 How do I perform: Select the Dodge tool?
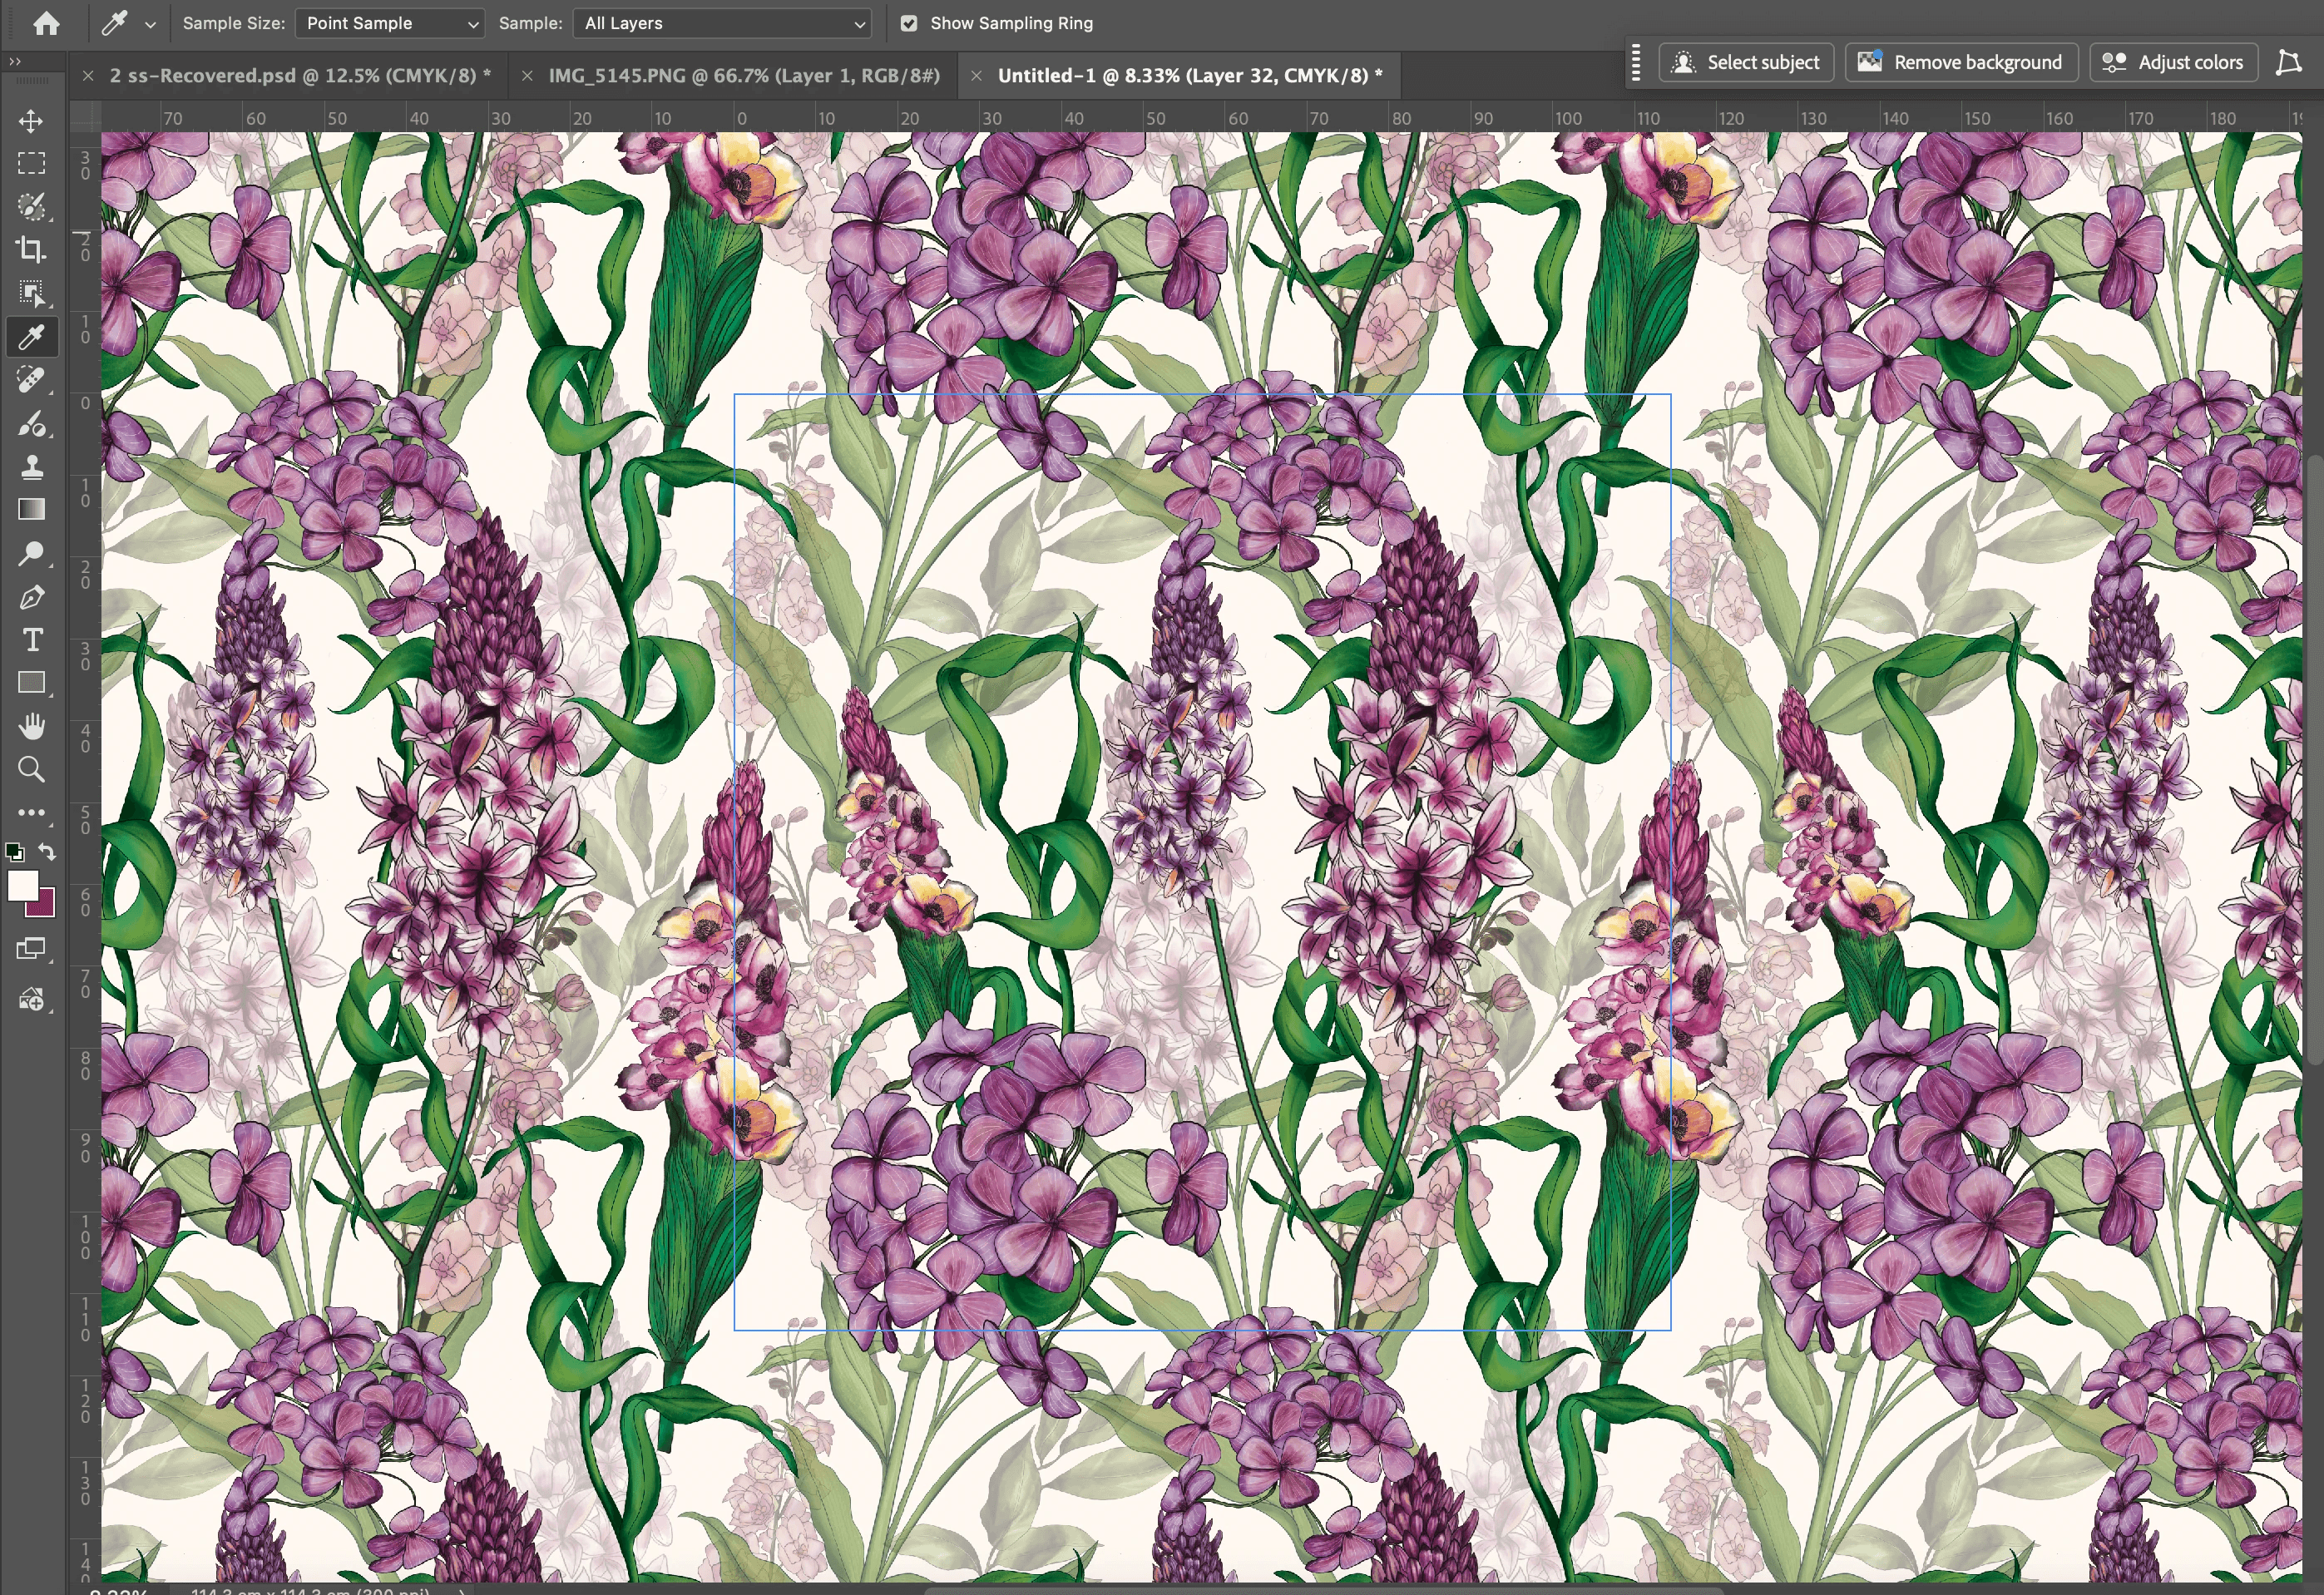tap(31, 553)
